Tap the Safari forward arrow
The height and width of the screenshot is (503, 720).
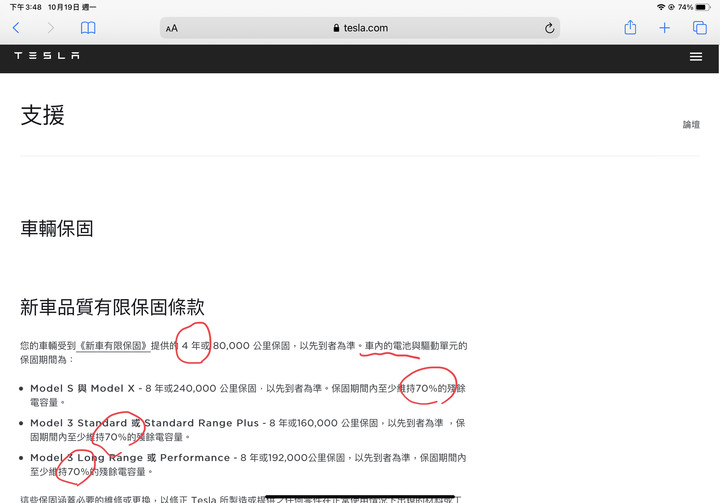pos(51,28)
